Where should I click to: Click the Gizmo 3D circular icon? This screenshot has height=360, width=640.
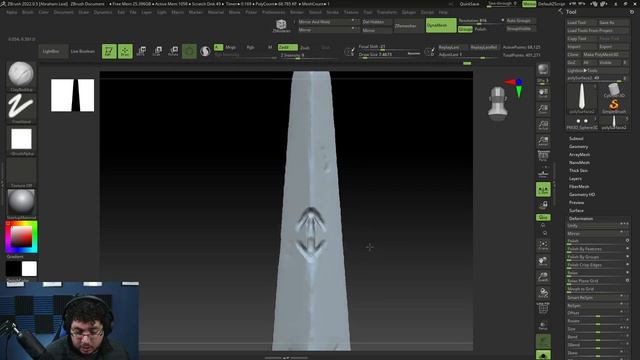click(x=189, y=51)
